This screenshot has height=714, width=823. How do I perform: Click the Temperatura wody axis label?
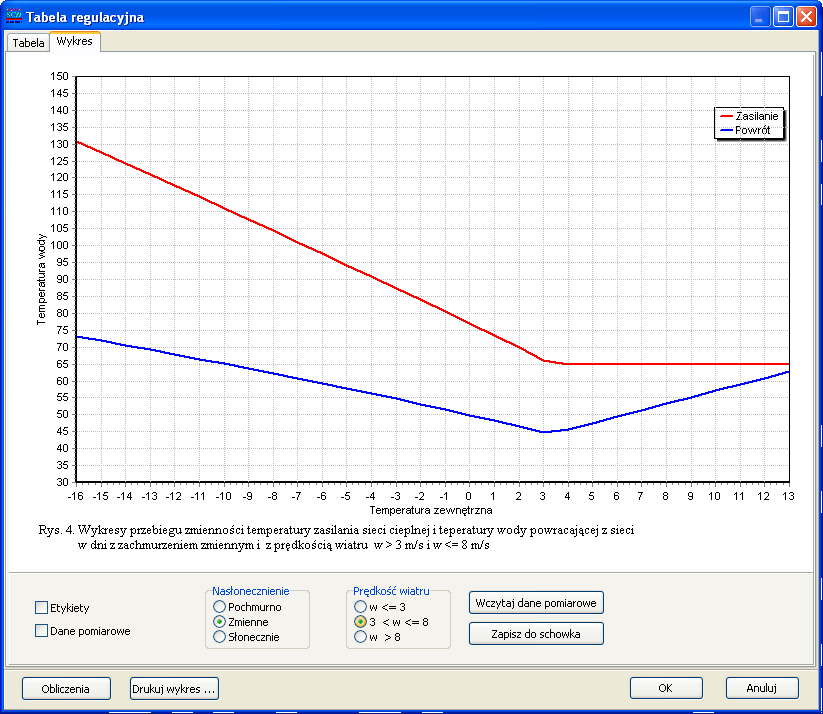[41, 279]
